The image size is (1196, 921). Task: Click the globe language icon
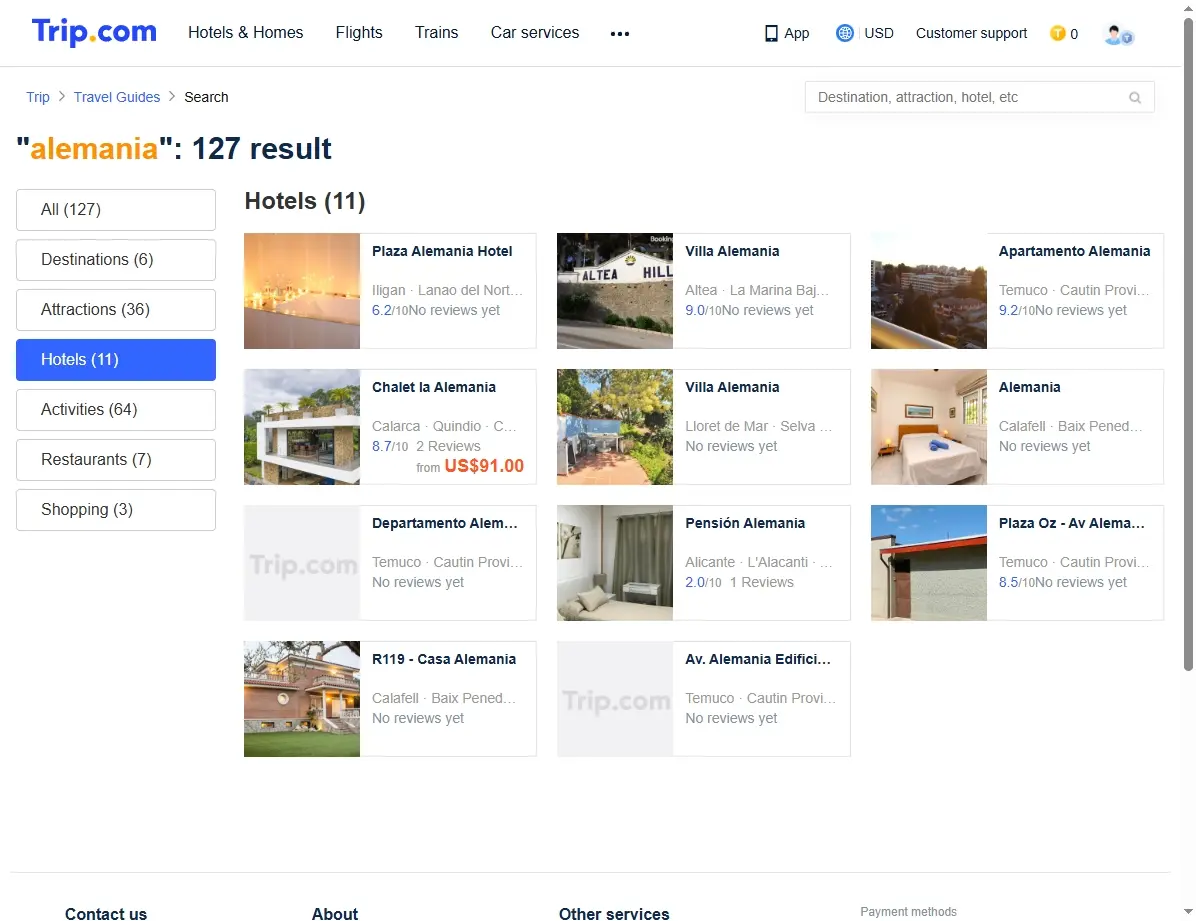(x=844, y=33)
